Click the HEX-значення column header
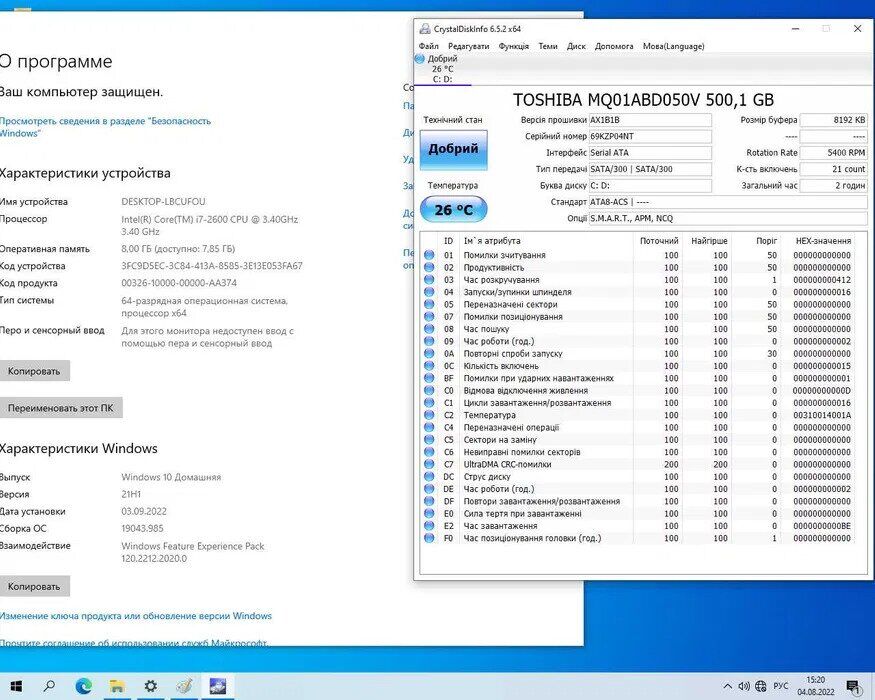This screenshot has height=700, width=875. click(x=824, y=241)
